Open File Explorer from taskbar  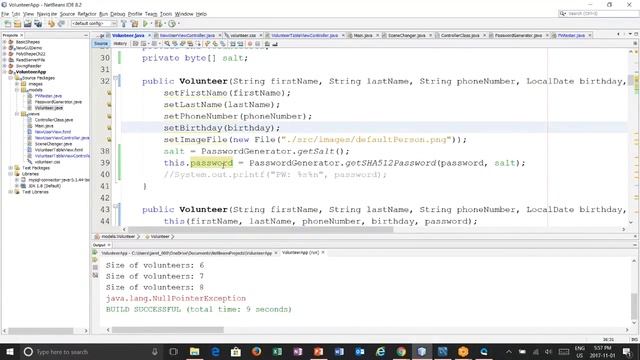[x=195, y=351]
